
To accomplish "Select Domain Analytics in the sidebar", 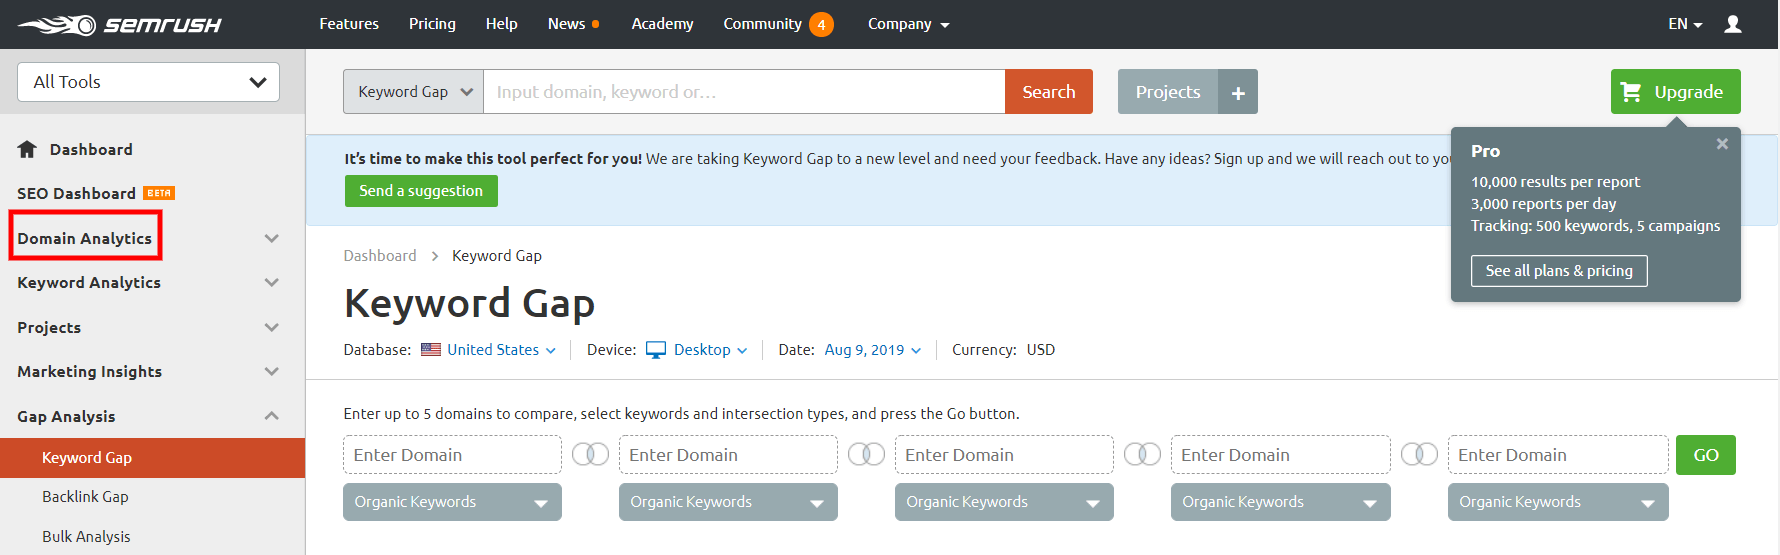I will coord(85,238).
